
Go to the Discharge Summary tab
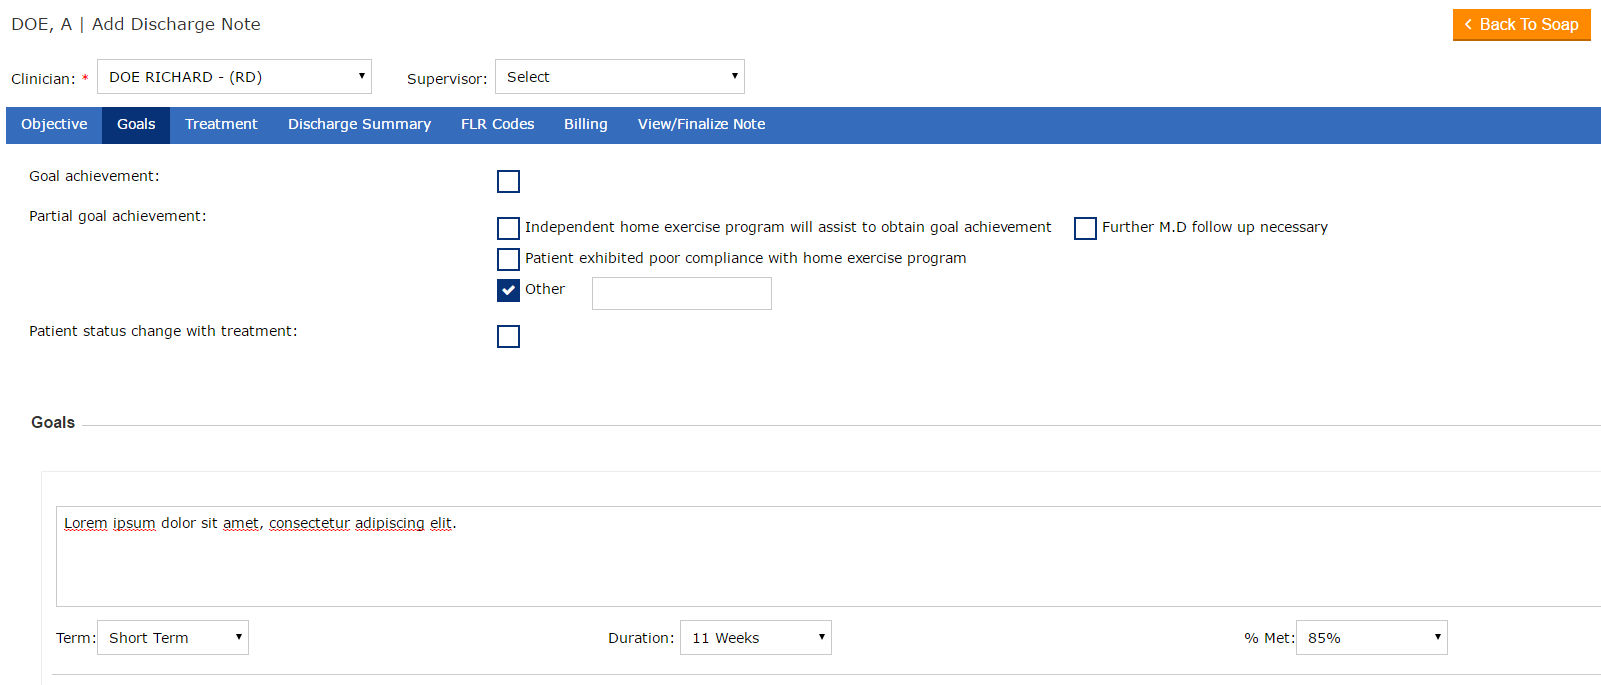point(359,125)
